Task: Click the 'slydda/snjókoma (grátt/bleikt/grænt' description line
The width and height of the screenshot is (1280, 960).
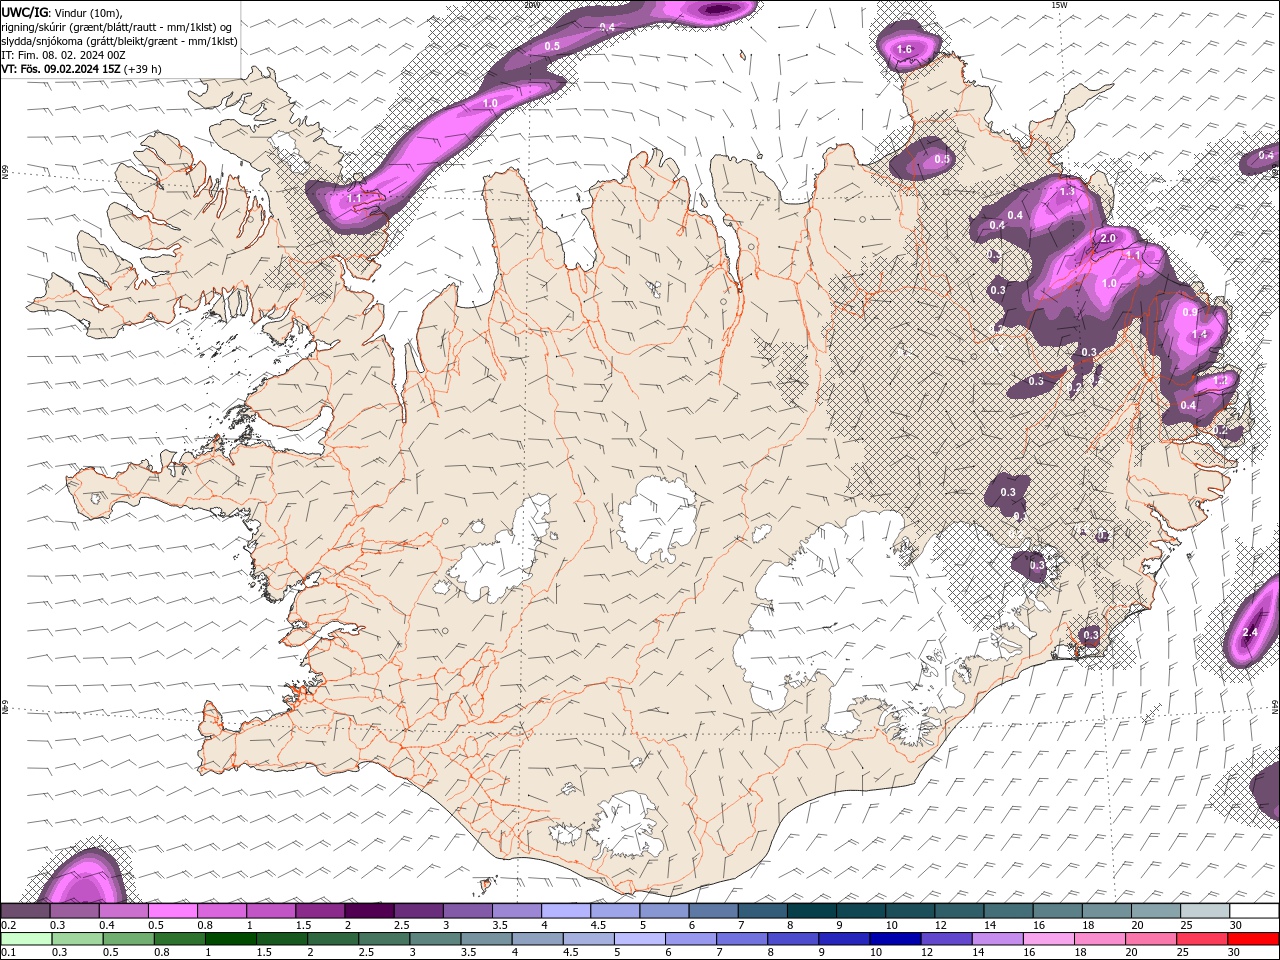Action: pyautogui.click(x=119, y=41)
